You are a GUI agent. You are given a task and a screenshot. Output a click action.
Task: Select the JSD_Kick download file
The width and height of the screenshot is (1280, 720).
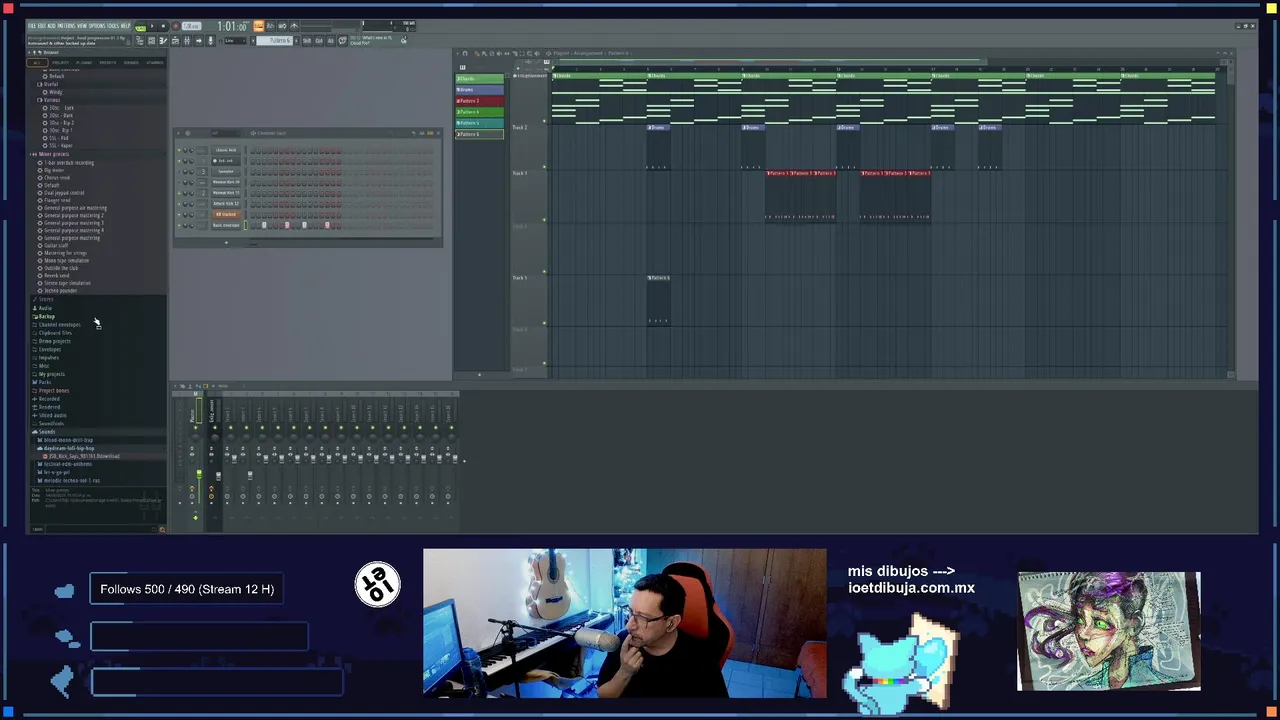82,456
